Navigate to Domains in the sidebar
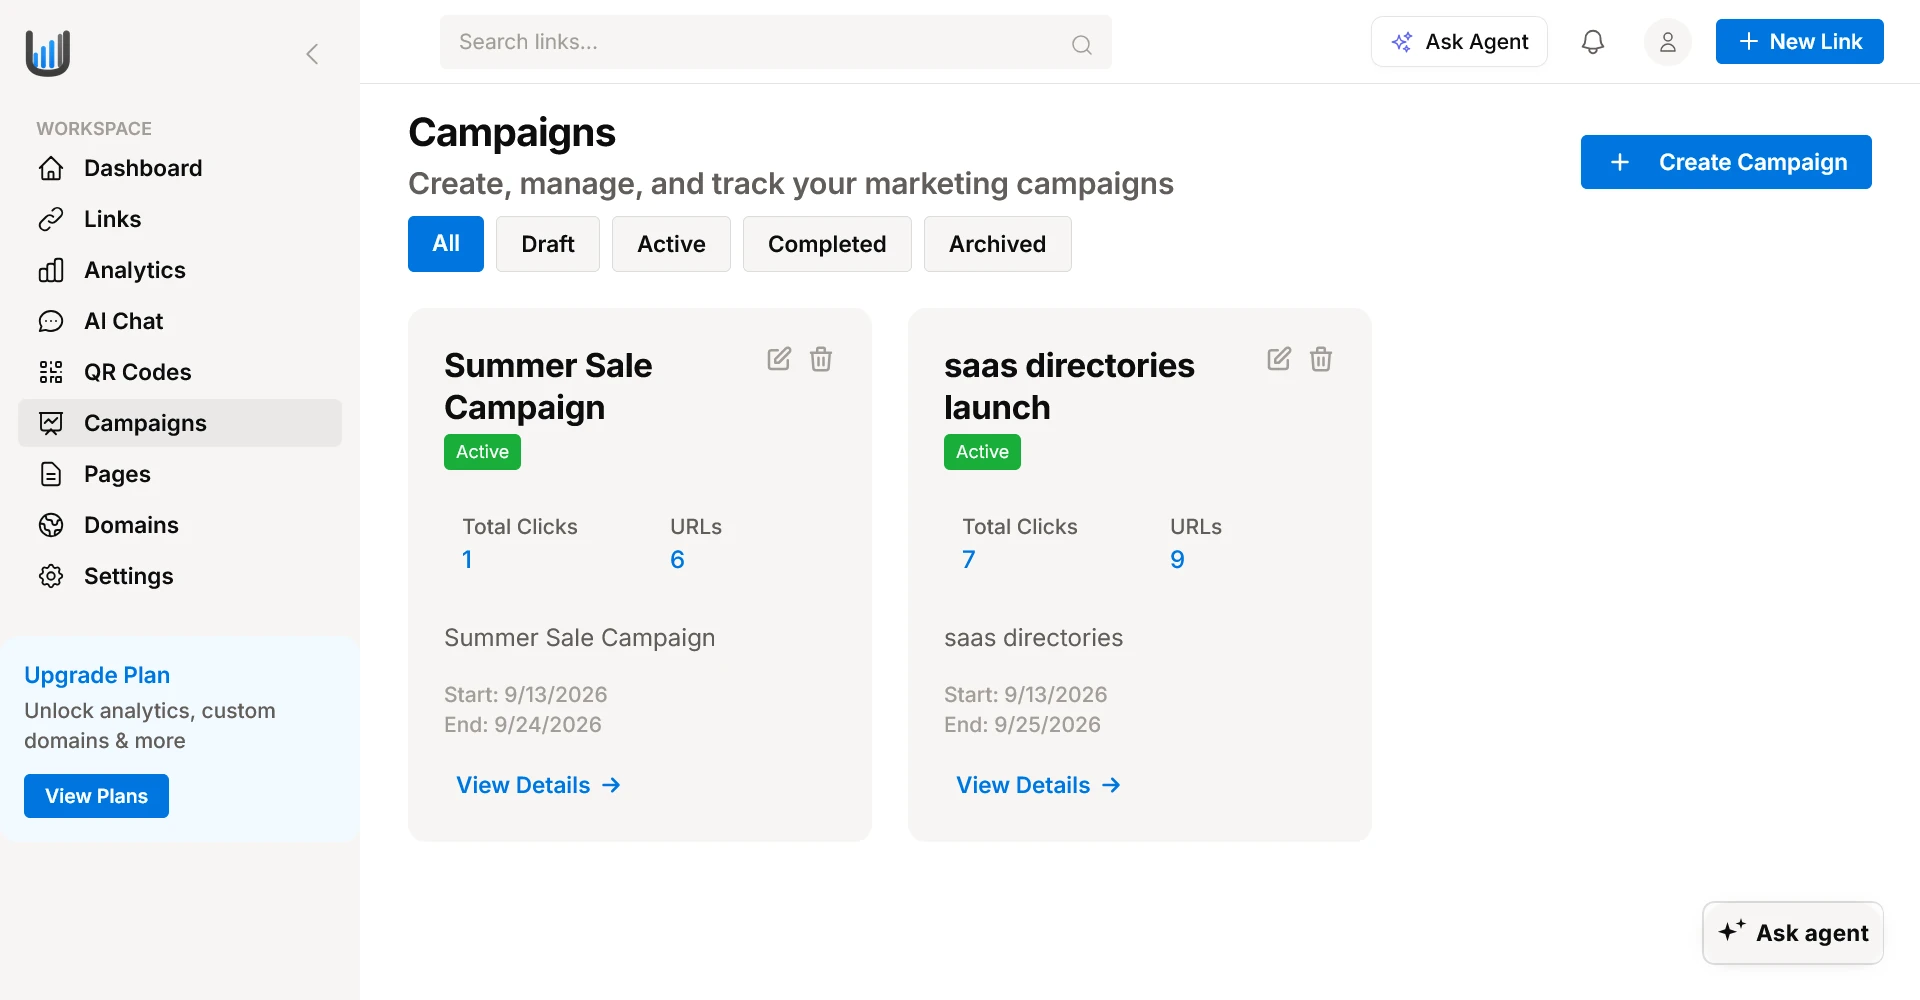This screenshot has width=1920, height=1000. 180,525
